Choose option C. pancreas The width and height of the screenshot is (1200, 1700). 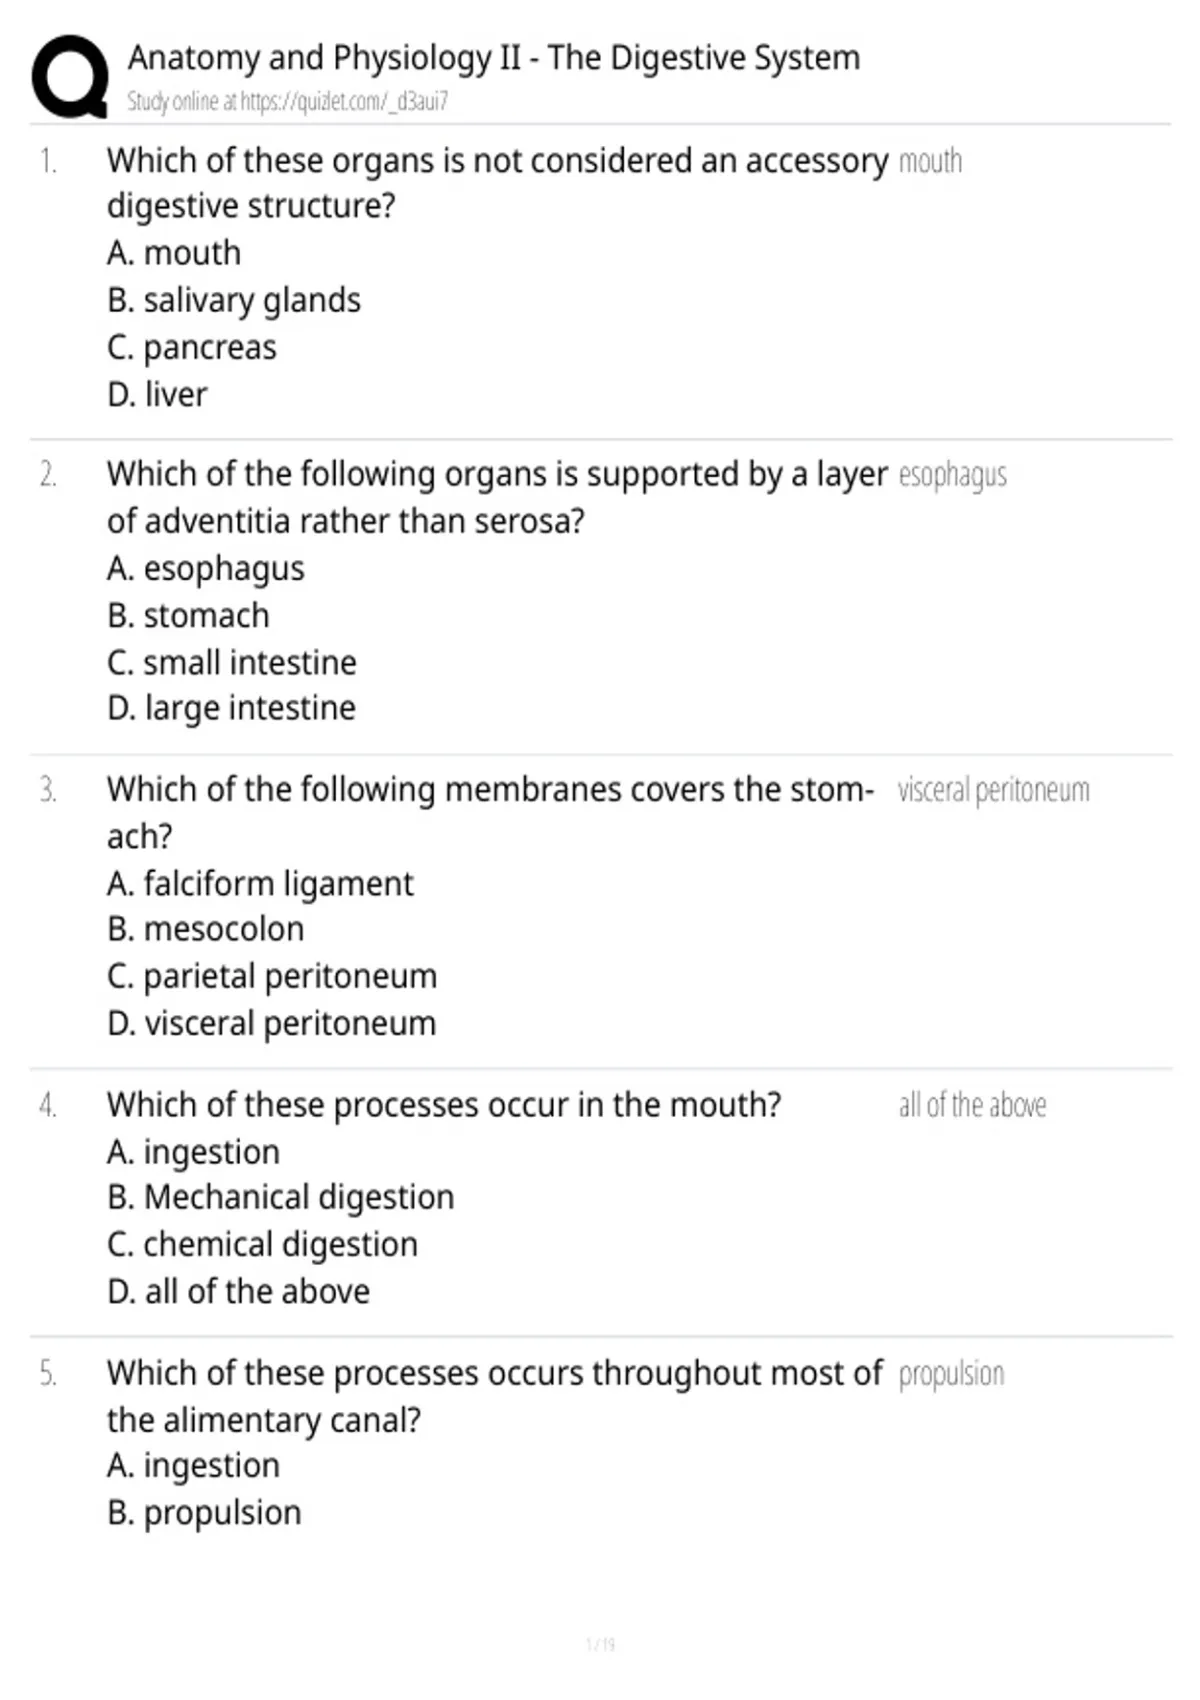pyautogui.click(x=192, y=347)
